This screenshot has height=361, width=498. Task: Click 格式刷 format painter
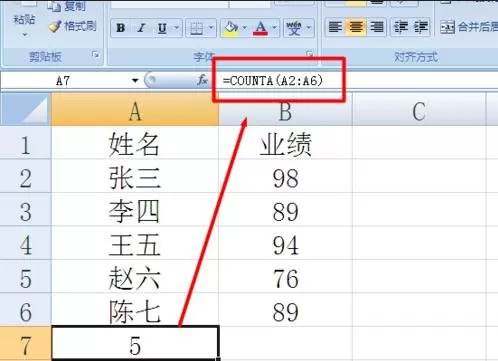click(72, 26)
